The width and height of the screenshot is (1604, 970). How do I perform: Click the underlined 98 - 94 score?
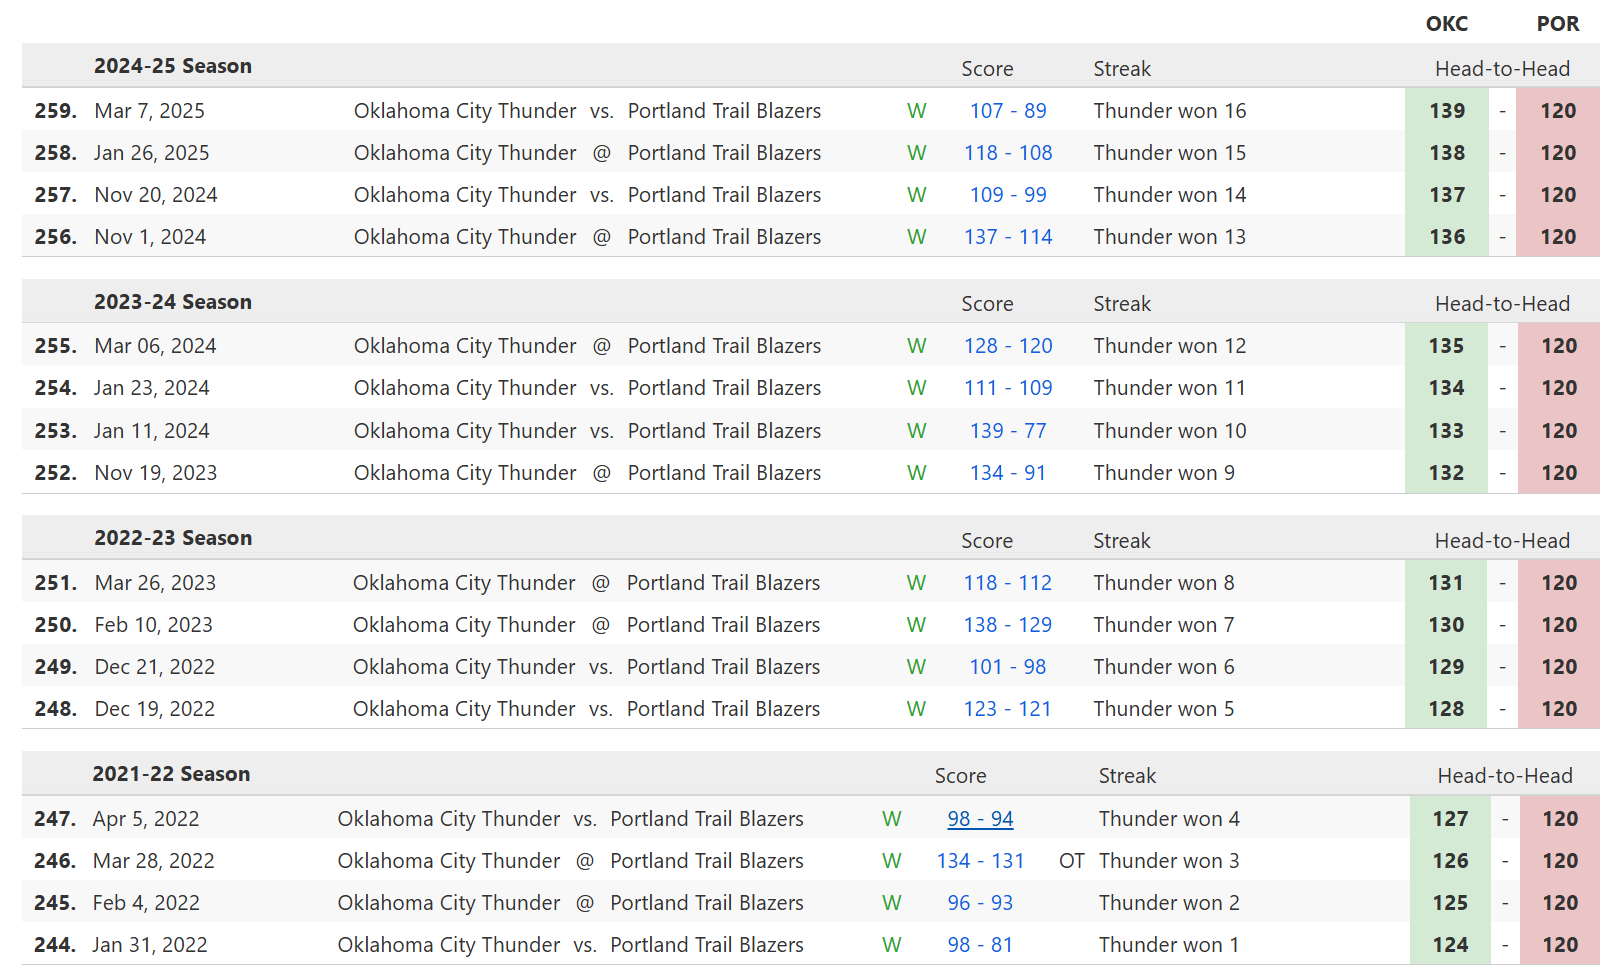click(x=980, y=819)
